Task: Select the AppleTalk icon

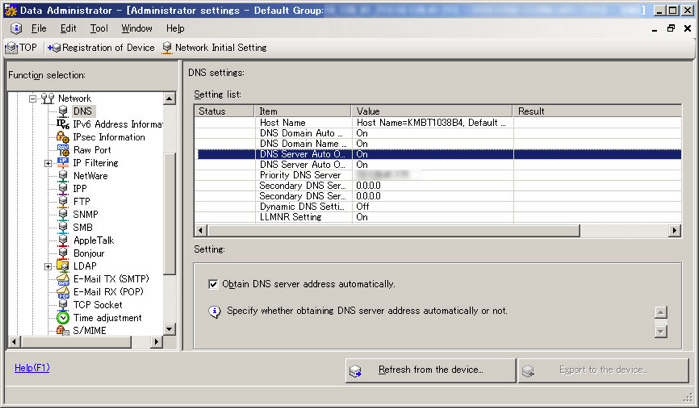Action: [x=63, y=240]
